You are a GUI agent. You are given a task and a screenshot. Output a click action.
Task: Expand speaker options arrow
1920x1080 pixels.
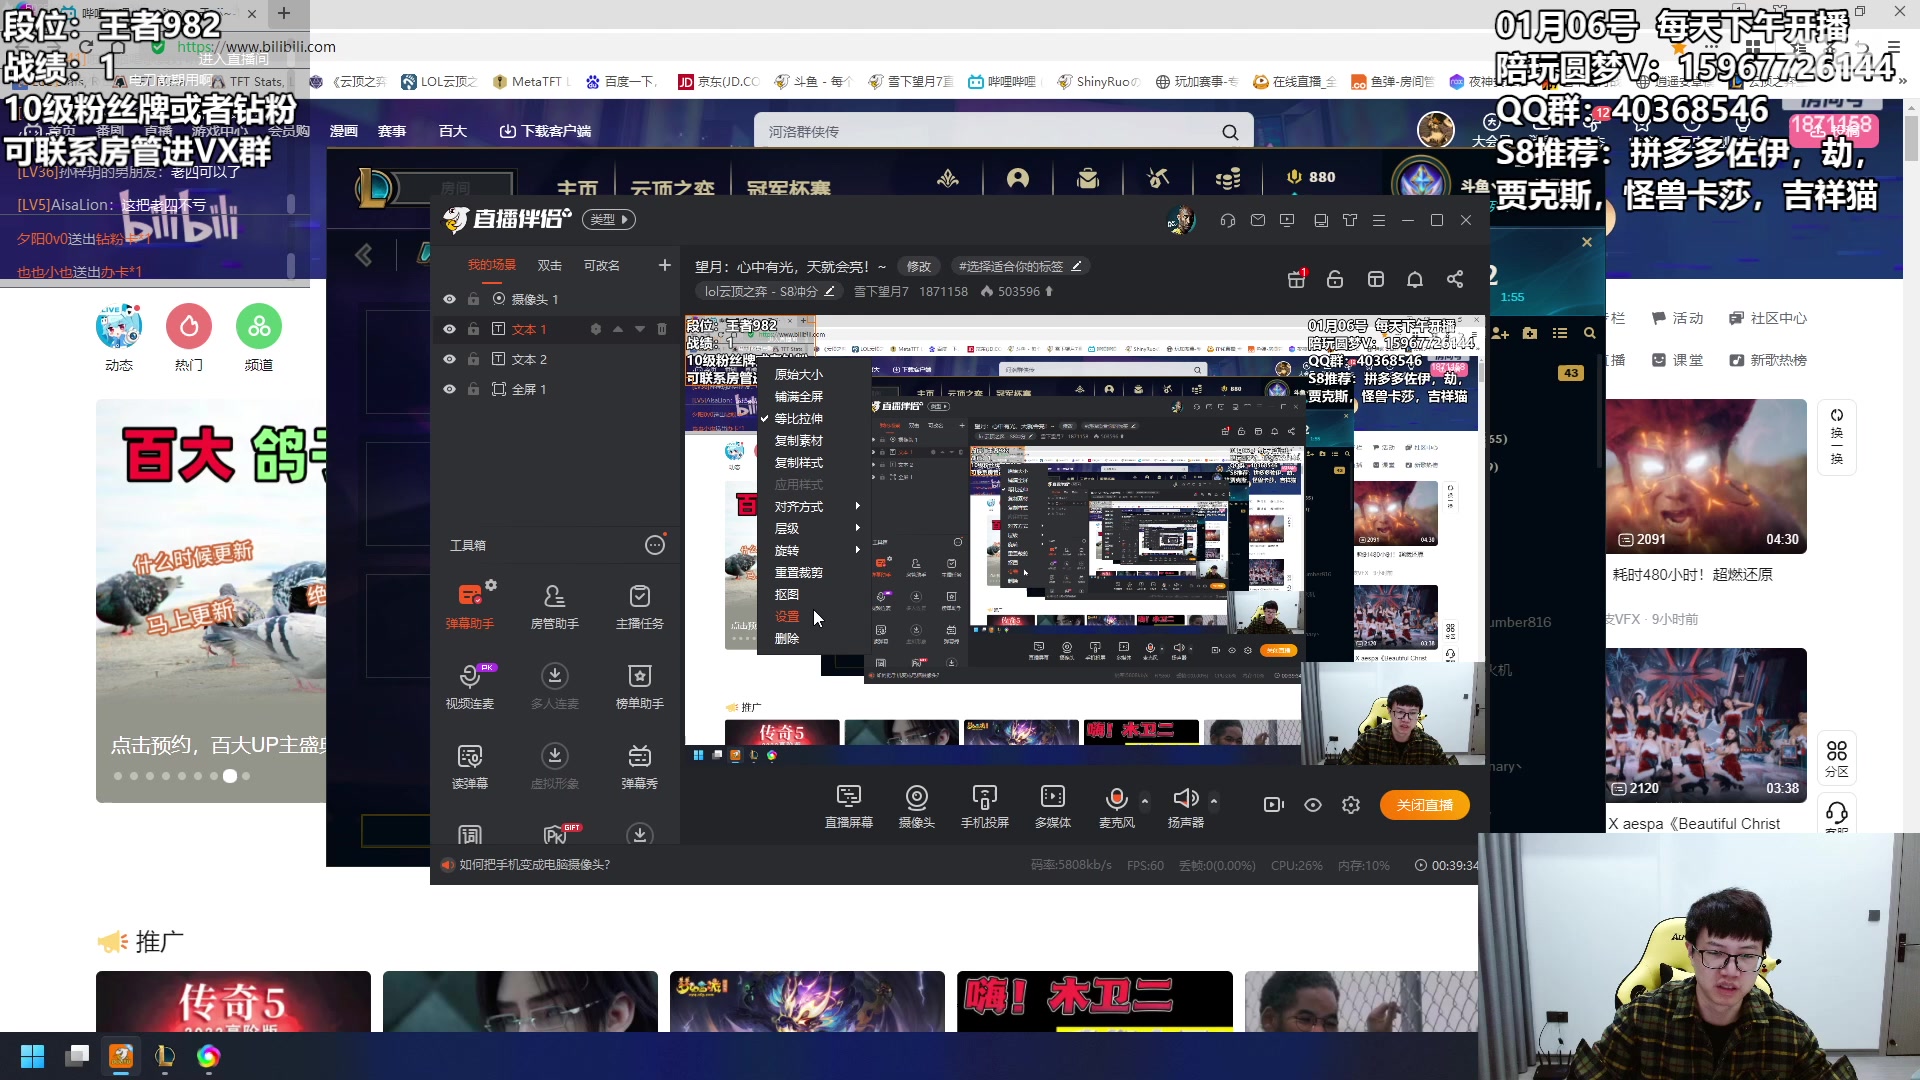pos(1214,801)
